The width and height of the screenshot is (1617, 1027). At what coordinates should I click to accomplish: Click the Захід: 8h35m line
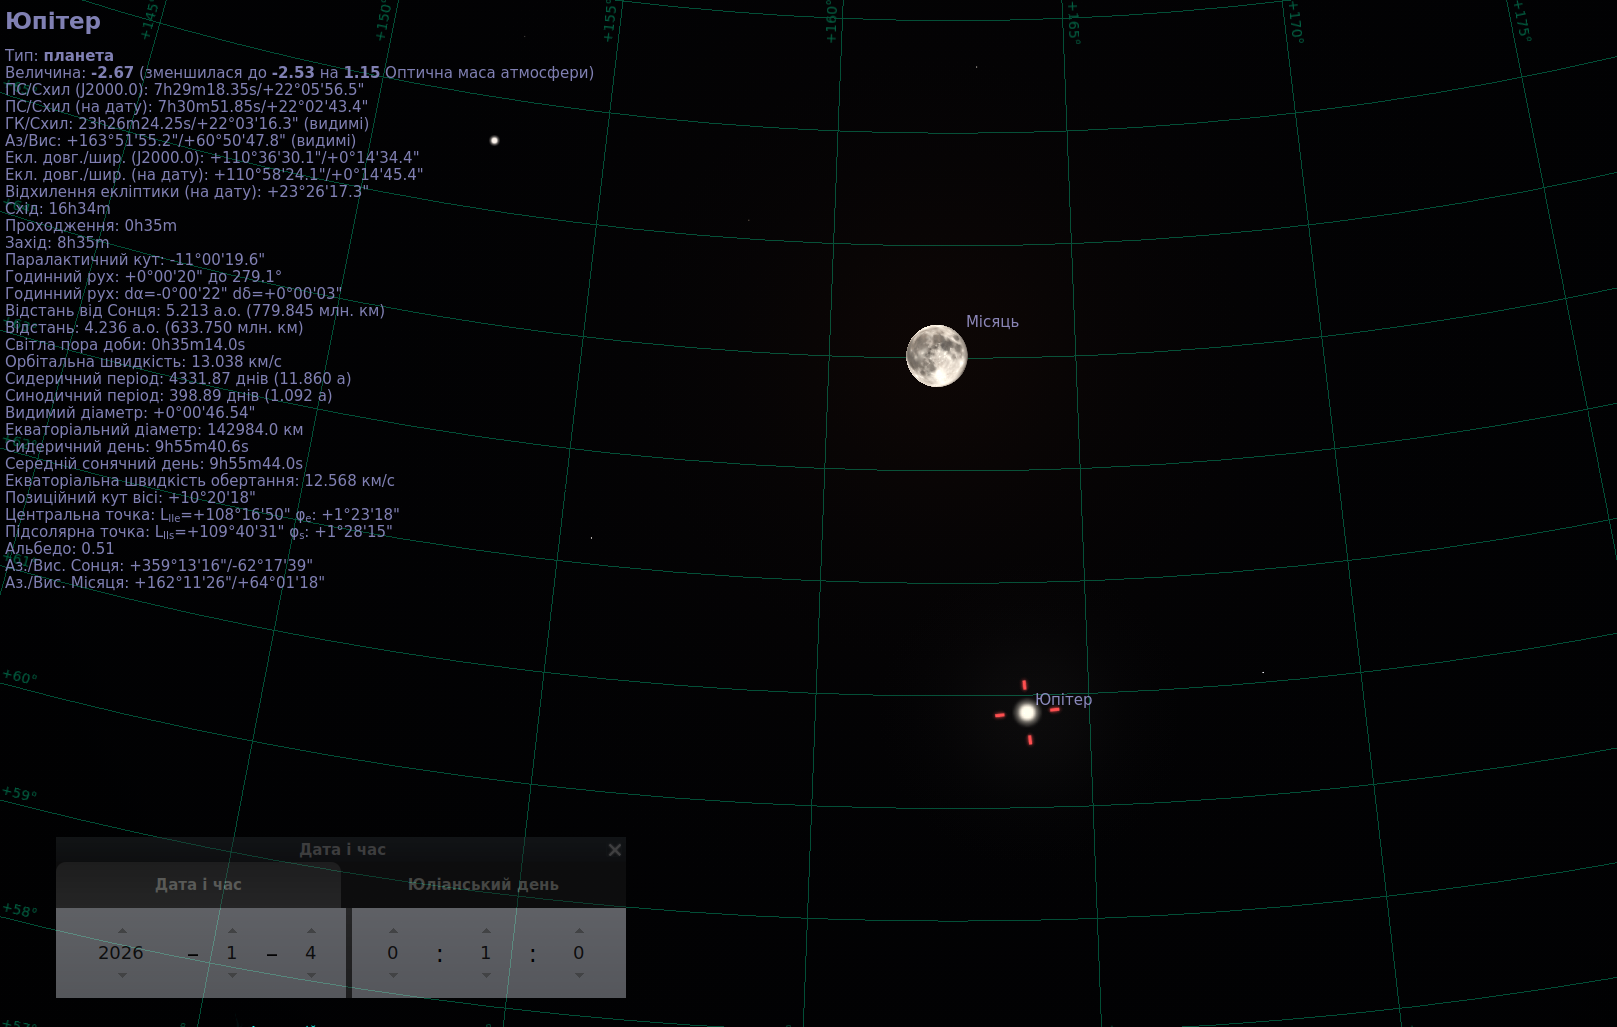(x=57, y=243)
